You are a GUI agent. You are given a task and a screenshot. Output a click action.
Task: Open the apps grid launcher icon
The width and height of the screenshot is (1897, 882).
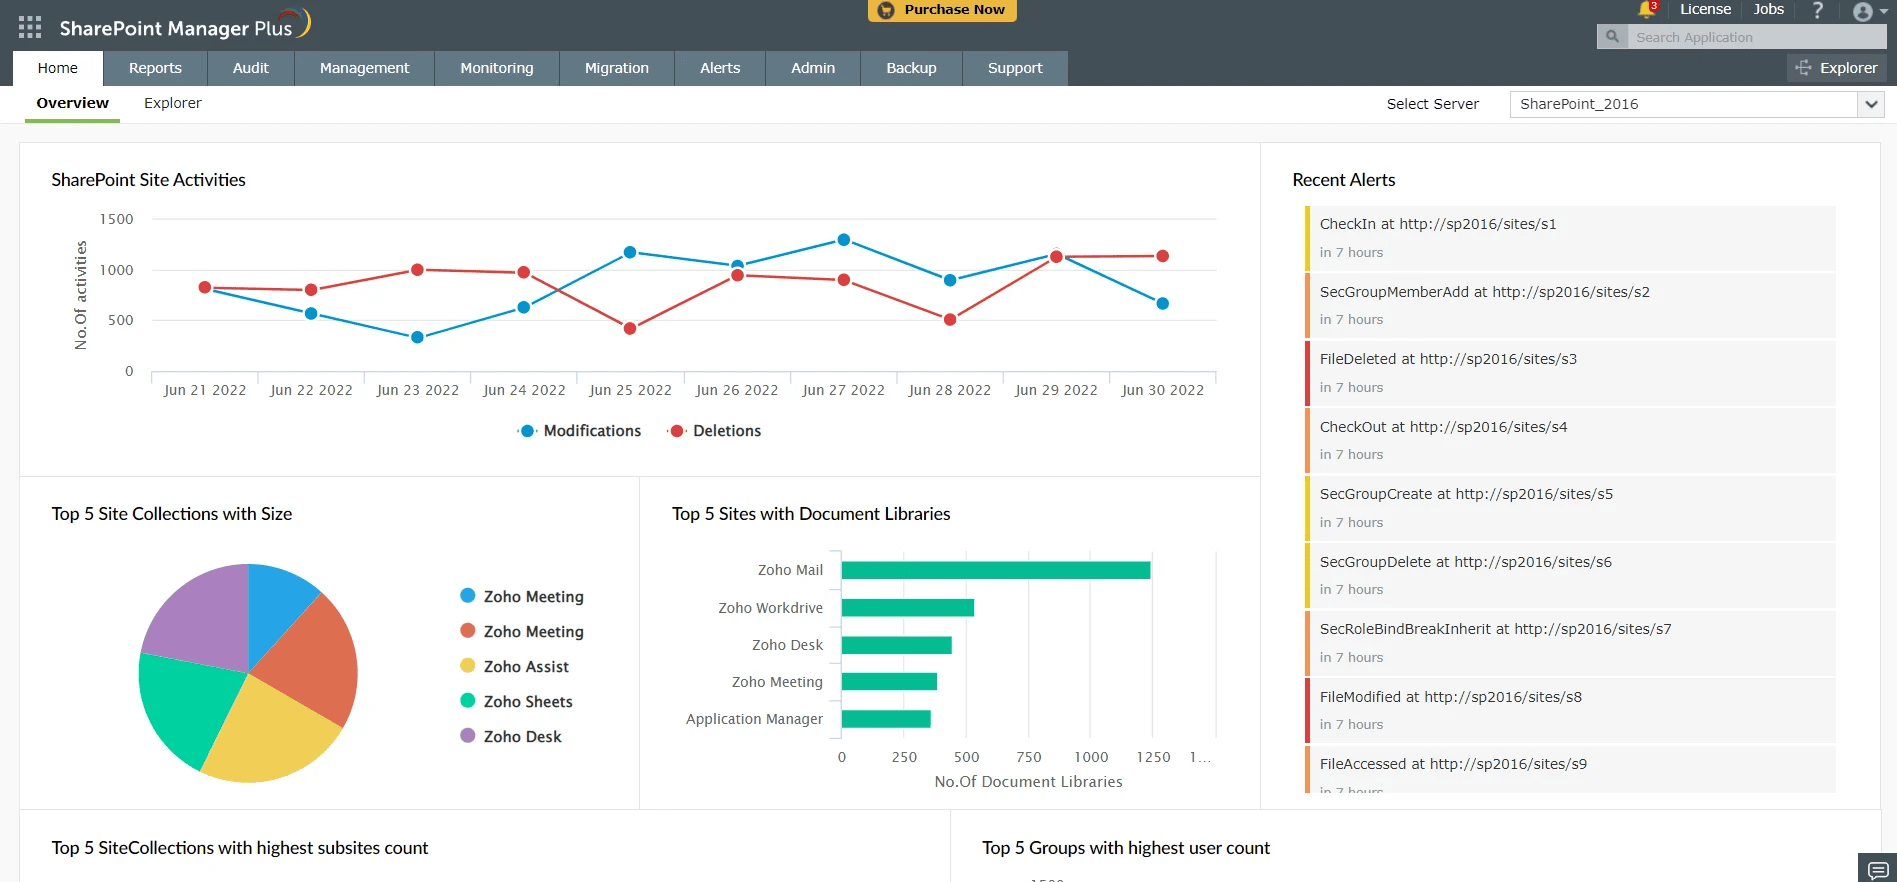coord(30,27)
